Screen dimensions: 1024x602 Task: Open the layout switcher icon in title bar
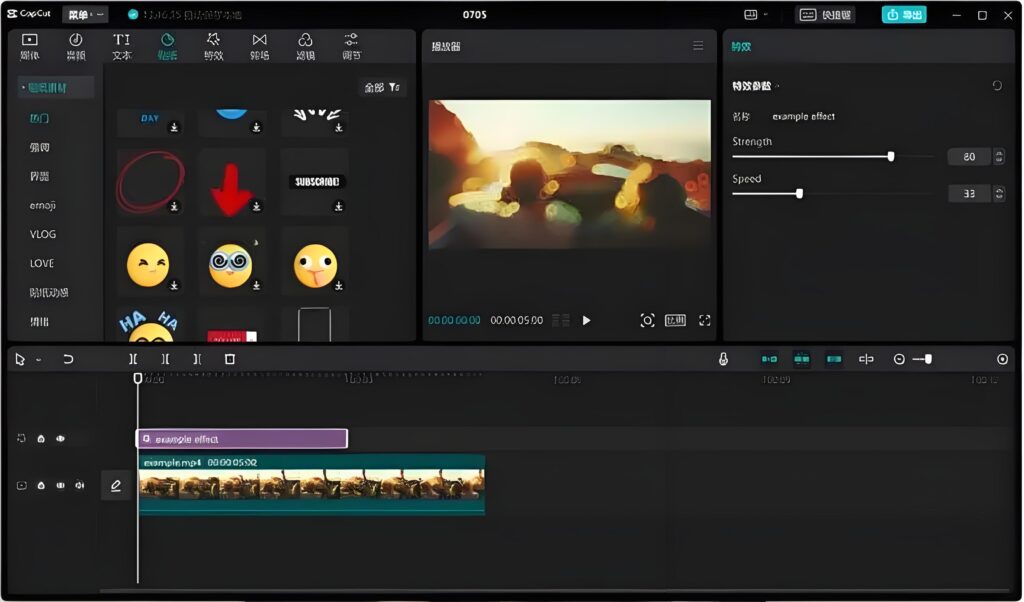[750, 14]
